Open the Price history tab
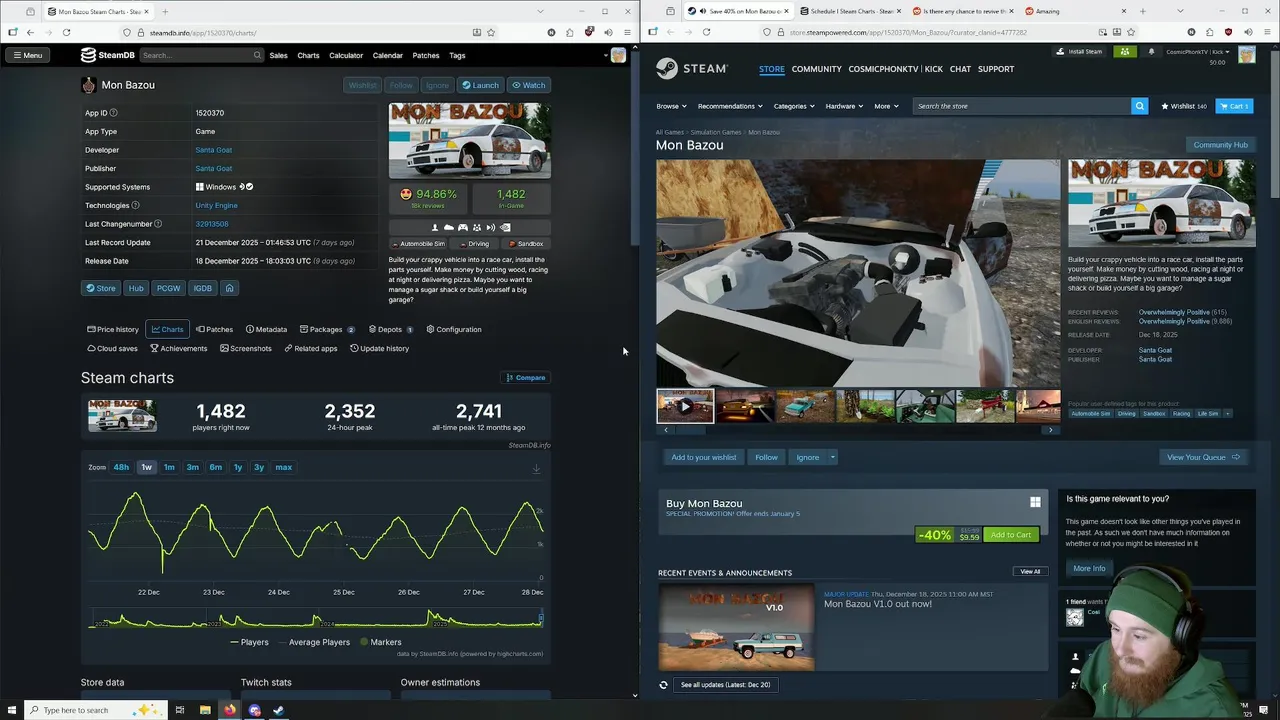Viewport: 1280px width, 720px height. tap(113, 329)
